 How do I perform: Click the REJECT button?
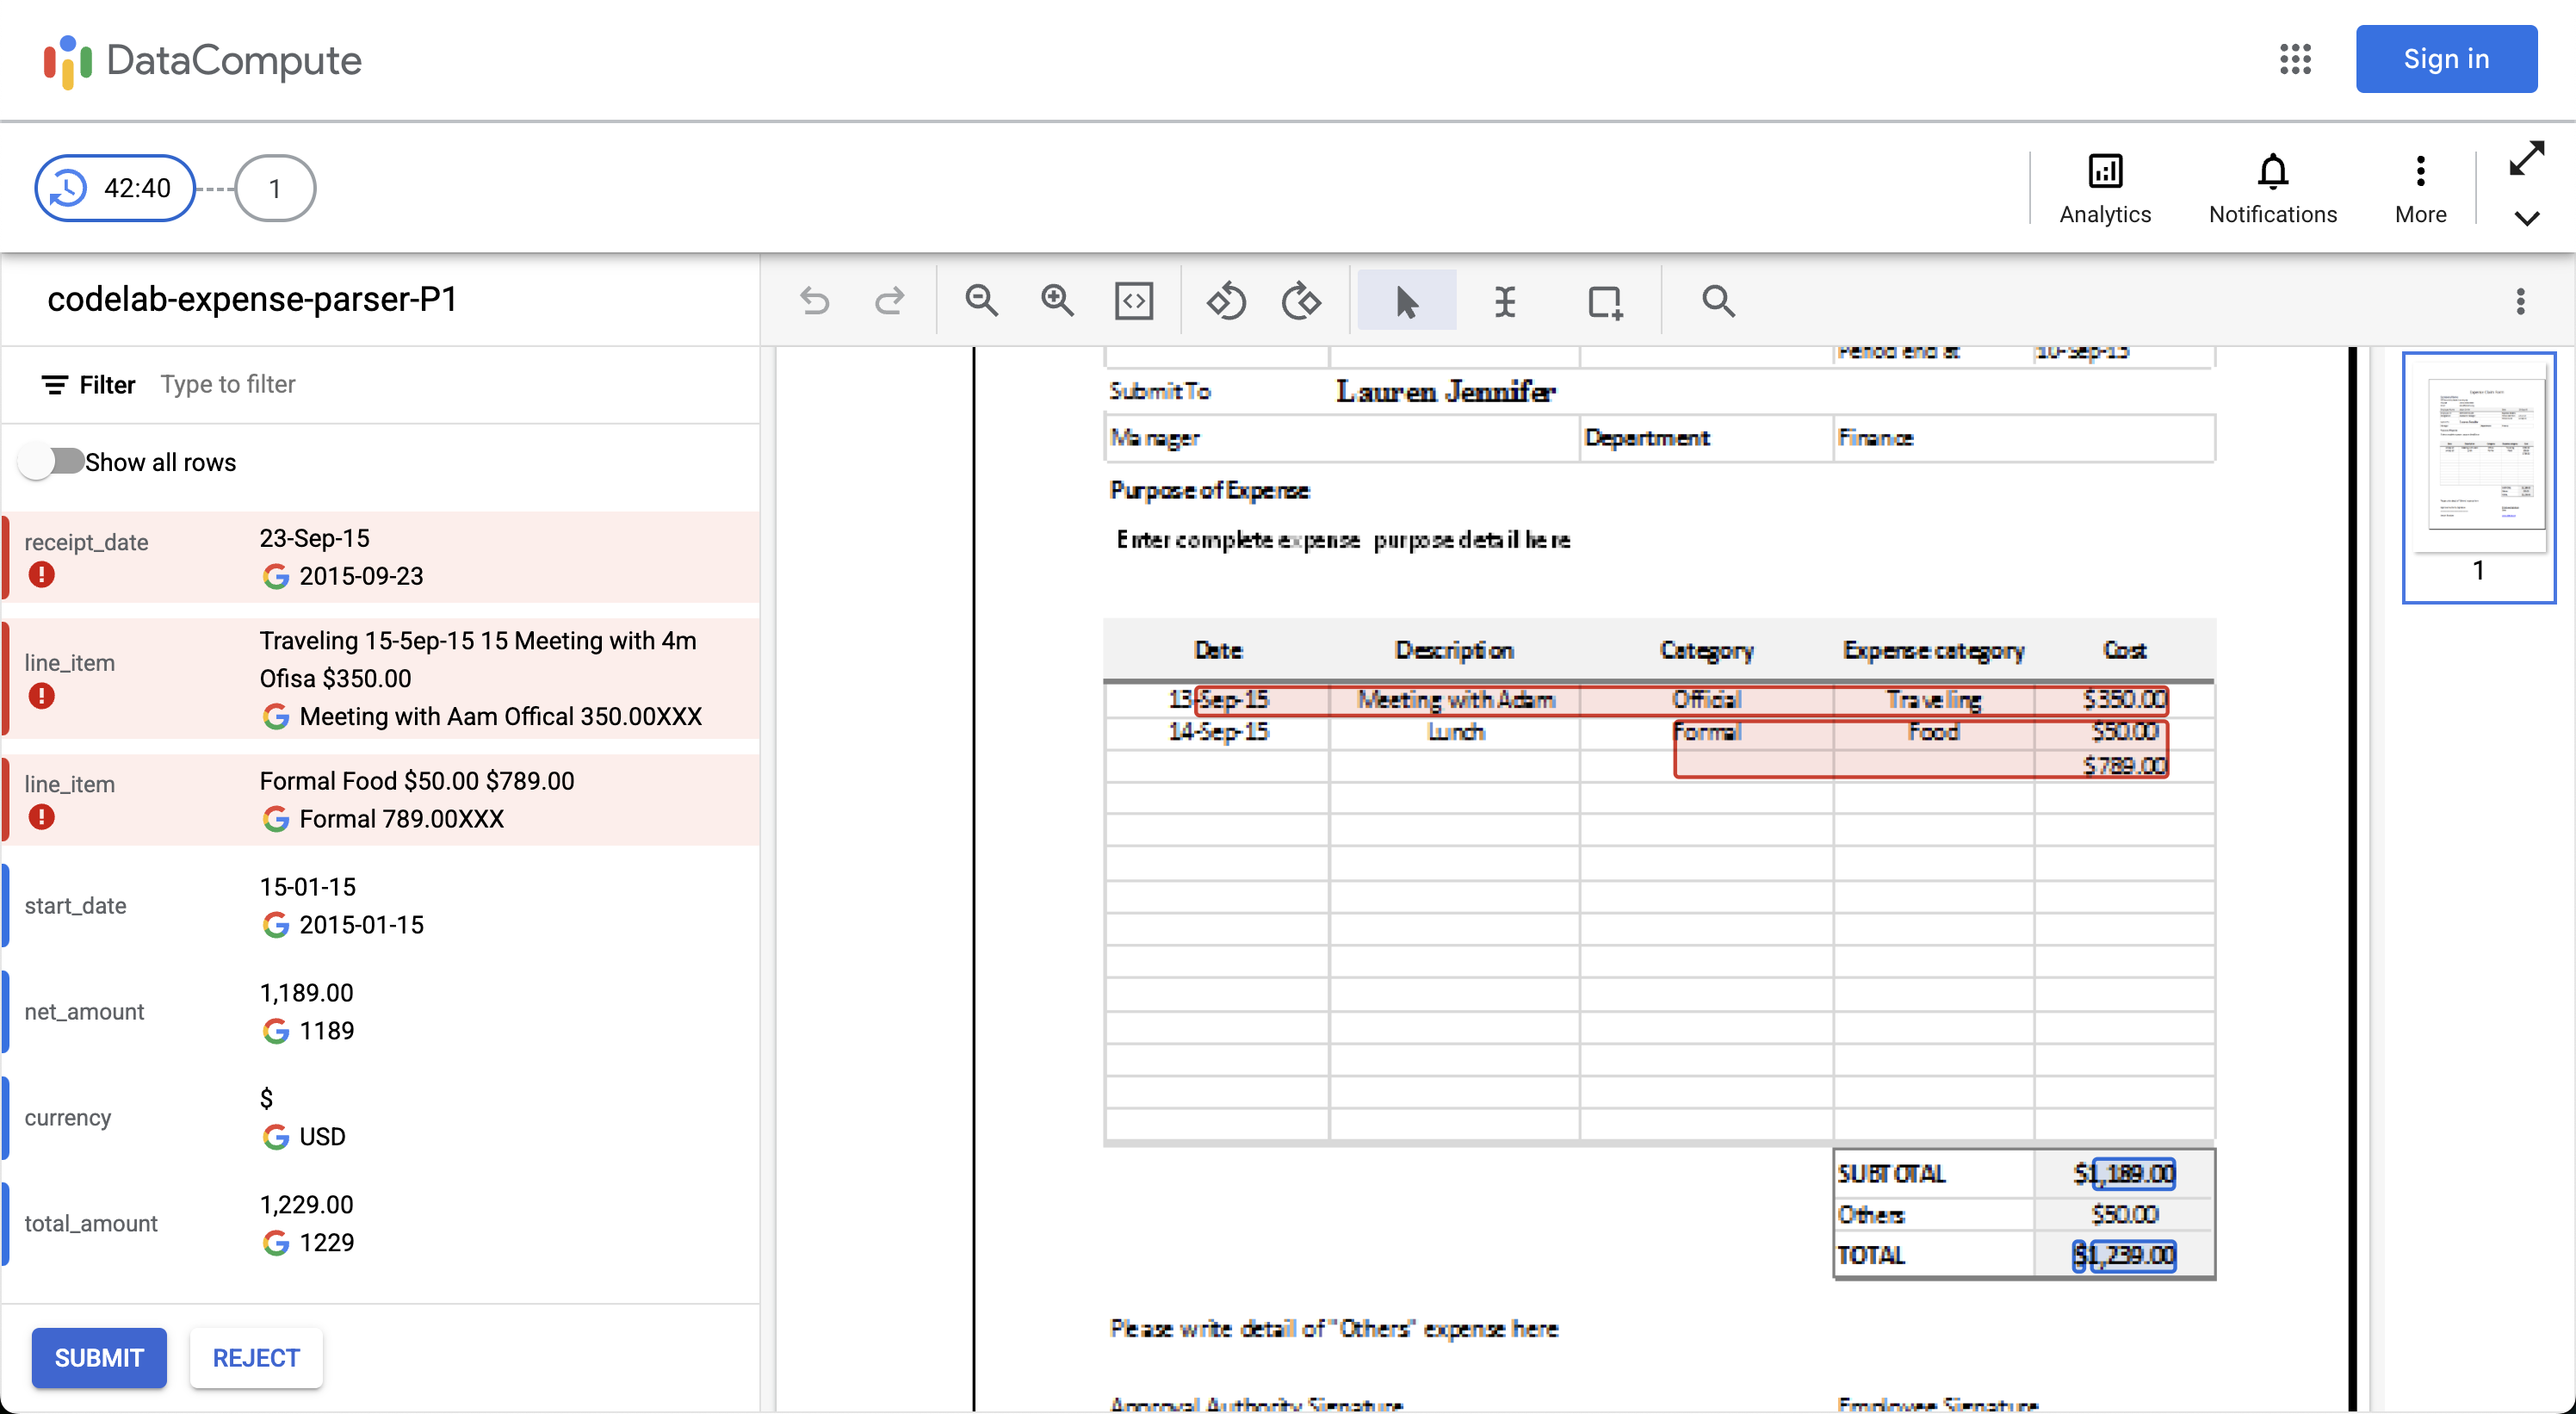tap(256, 1356)
